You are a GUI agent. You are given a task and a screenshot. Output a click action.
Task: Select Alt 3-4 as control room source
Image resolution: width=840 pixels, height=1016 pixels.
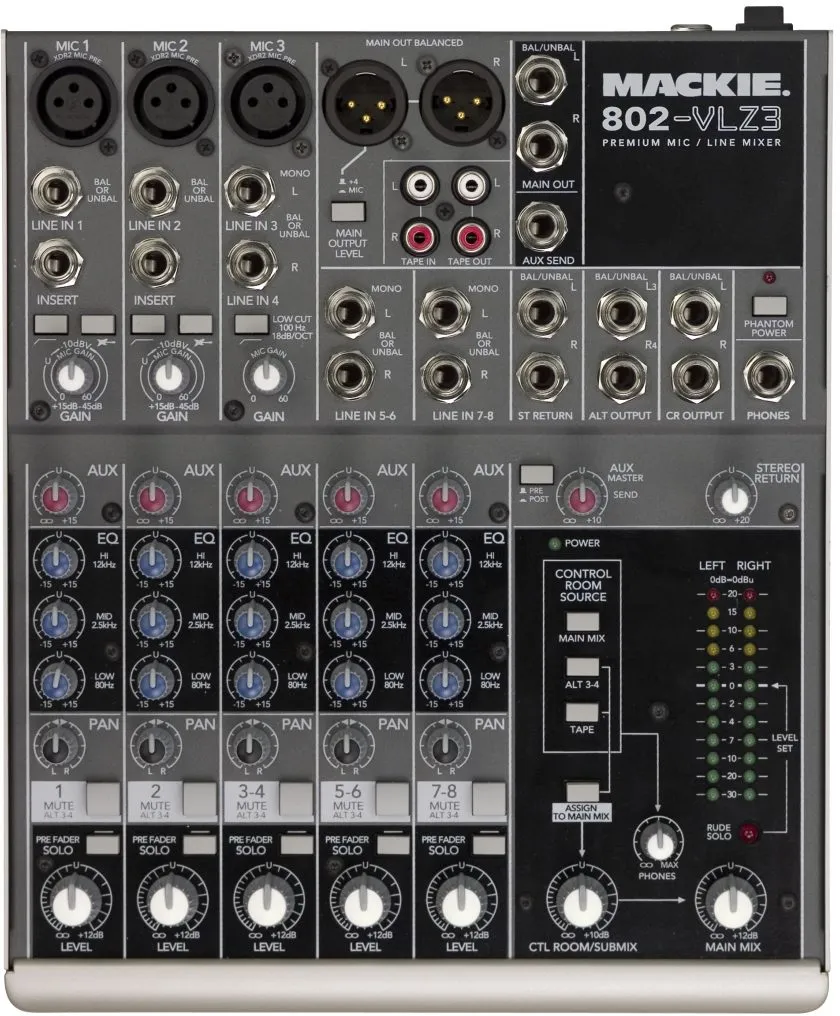pos(583,667)
